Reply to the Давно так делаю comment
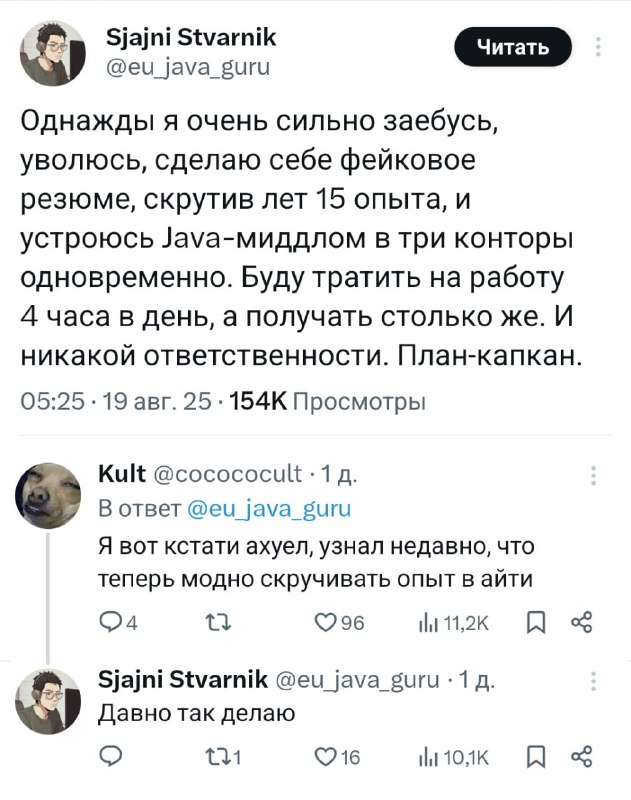Image resolution: width=631 pixels, height=800 pixels. pos(110,757)
